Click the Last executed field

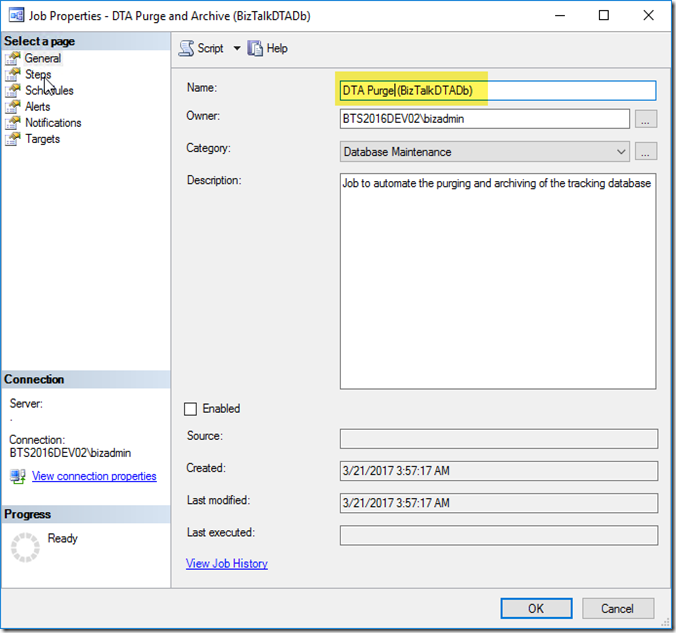tap(499, 535)
